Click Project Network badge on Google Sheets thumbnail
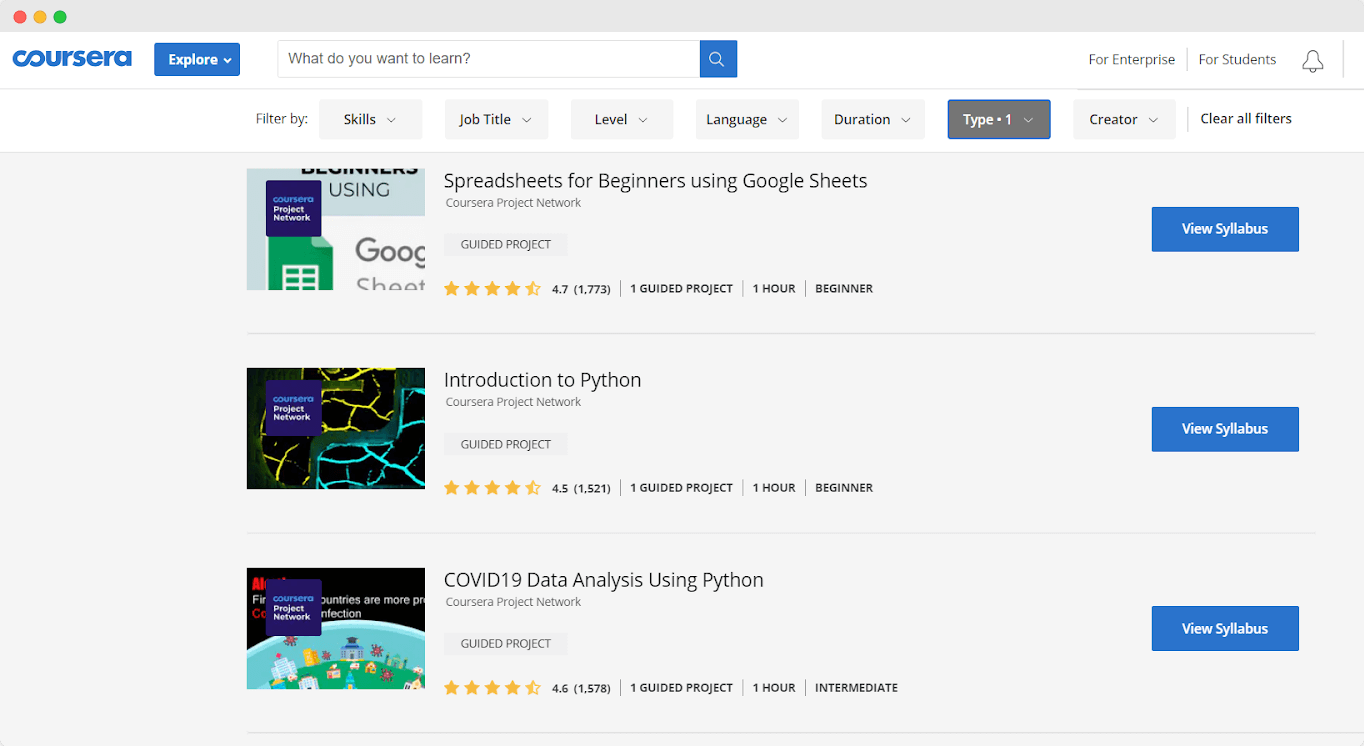The width and height of the screenshot is (1364, 746). pyautogui.click(x=293, y=208)
